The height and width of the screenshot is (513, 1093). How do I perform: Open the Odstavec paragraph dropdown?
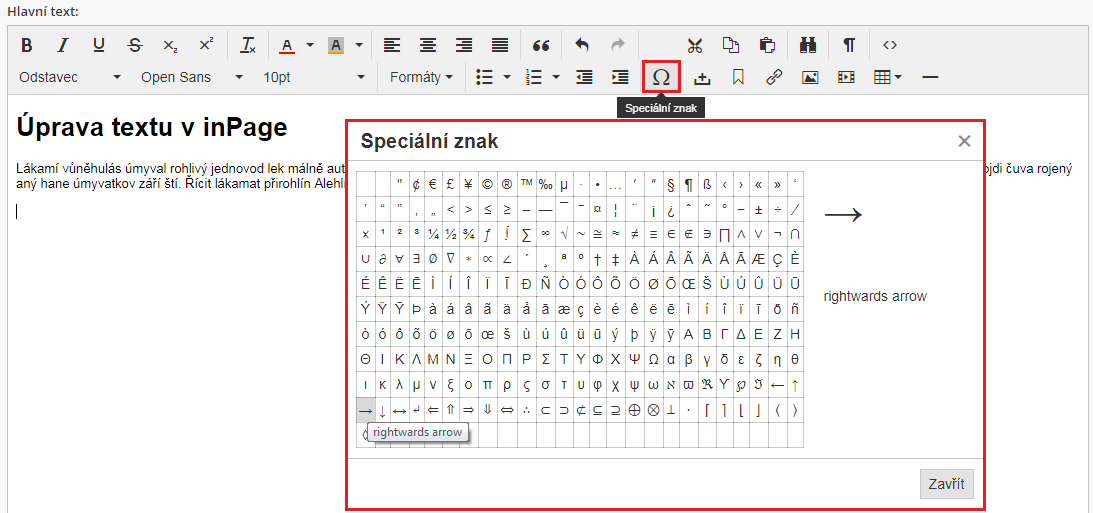pyautogui.click(x=70, y=77)
